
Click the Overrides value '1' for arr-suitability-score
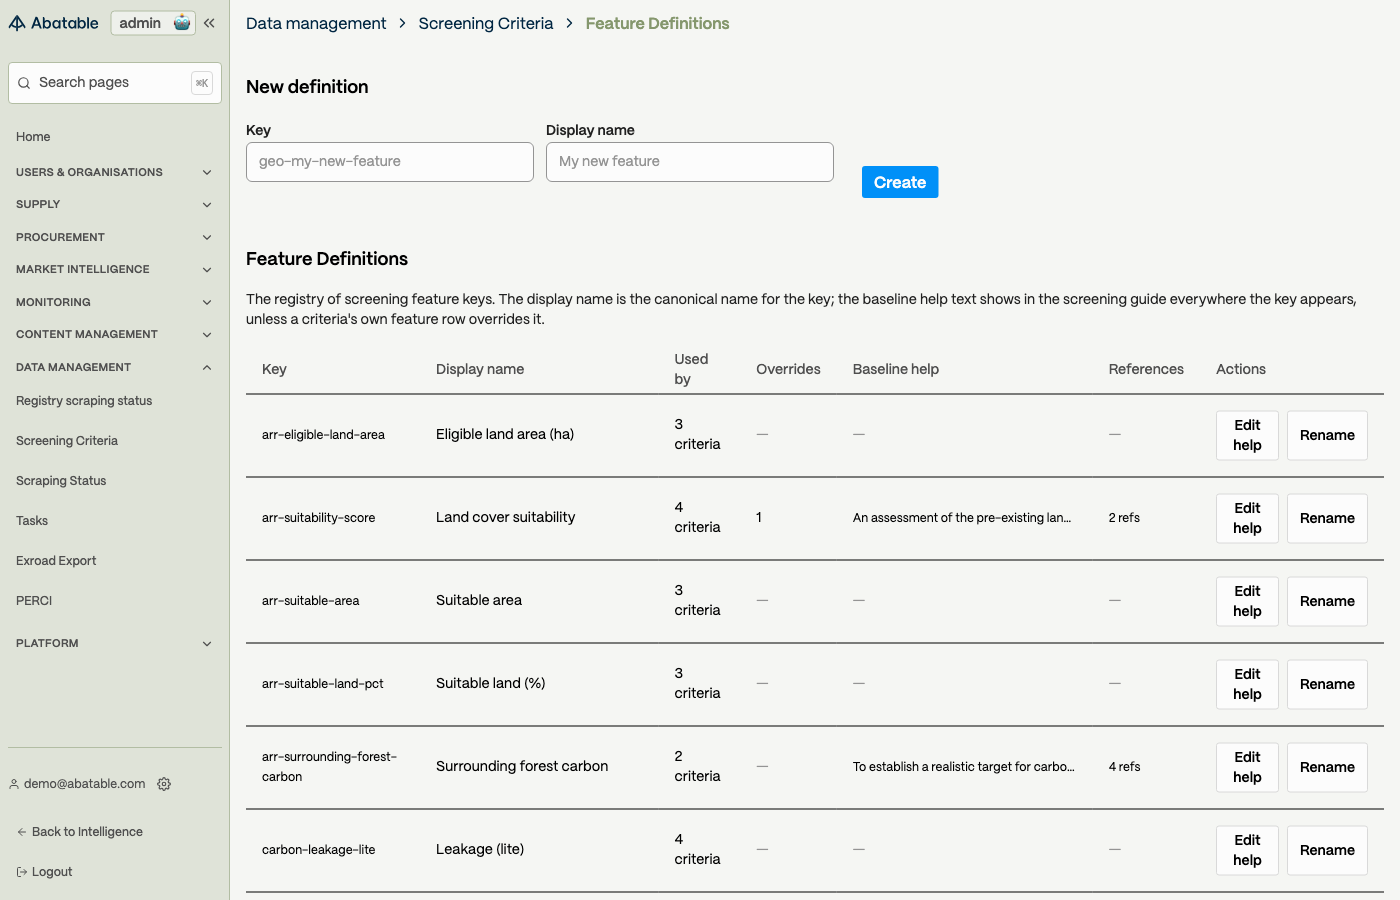click(759, 517)
